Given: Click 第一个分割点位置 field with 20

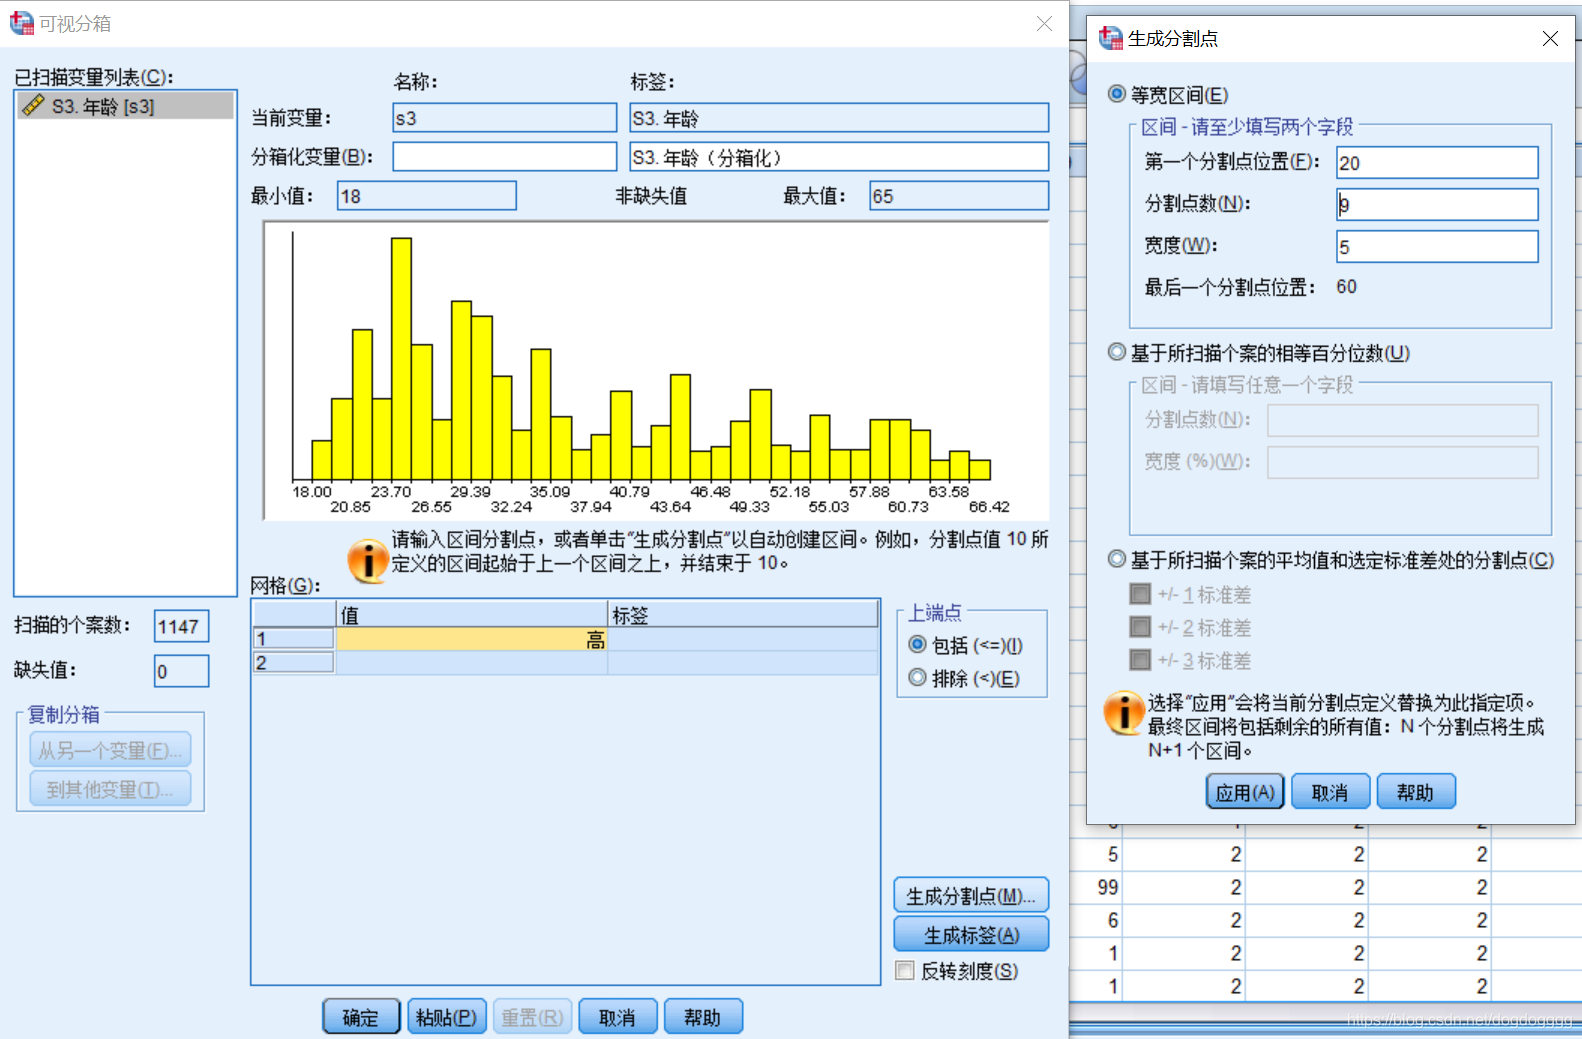Looking at the screenshot, I should coord(1437,162).
